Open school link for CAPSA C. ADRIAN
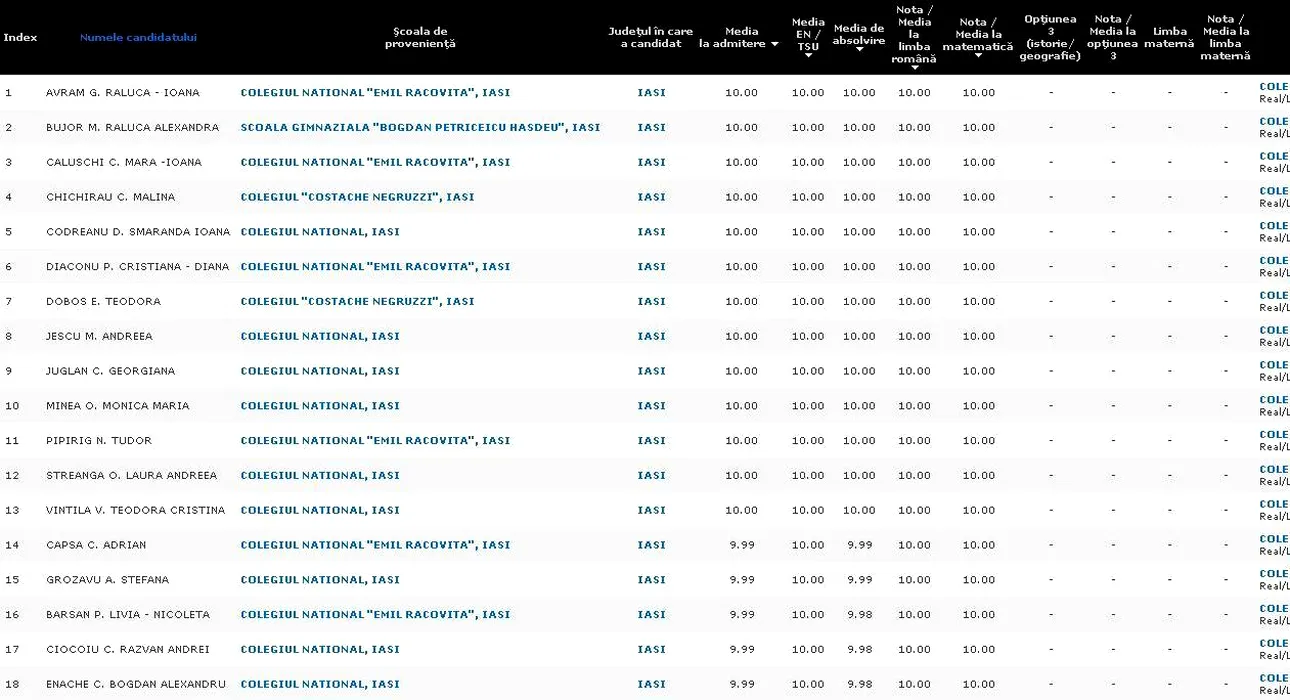Viewport: 1290px width, 700px height. [x=375, y=545]
